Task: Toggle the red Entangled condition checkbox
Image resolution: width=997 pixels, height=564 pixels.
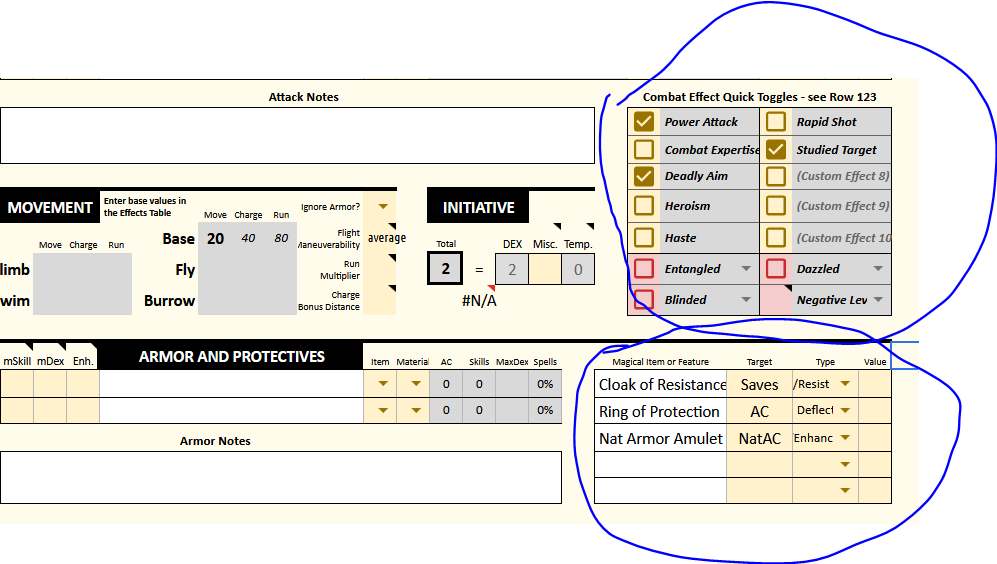Action: point(643,268)
